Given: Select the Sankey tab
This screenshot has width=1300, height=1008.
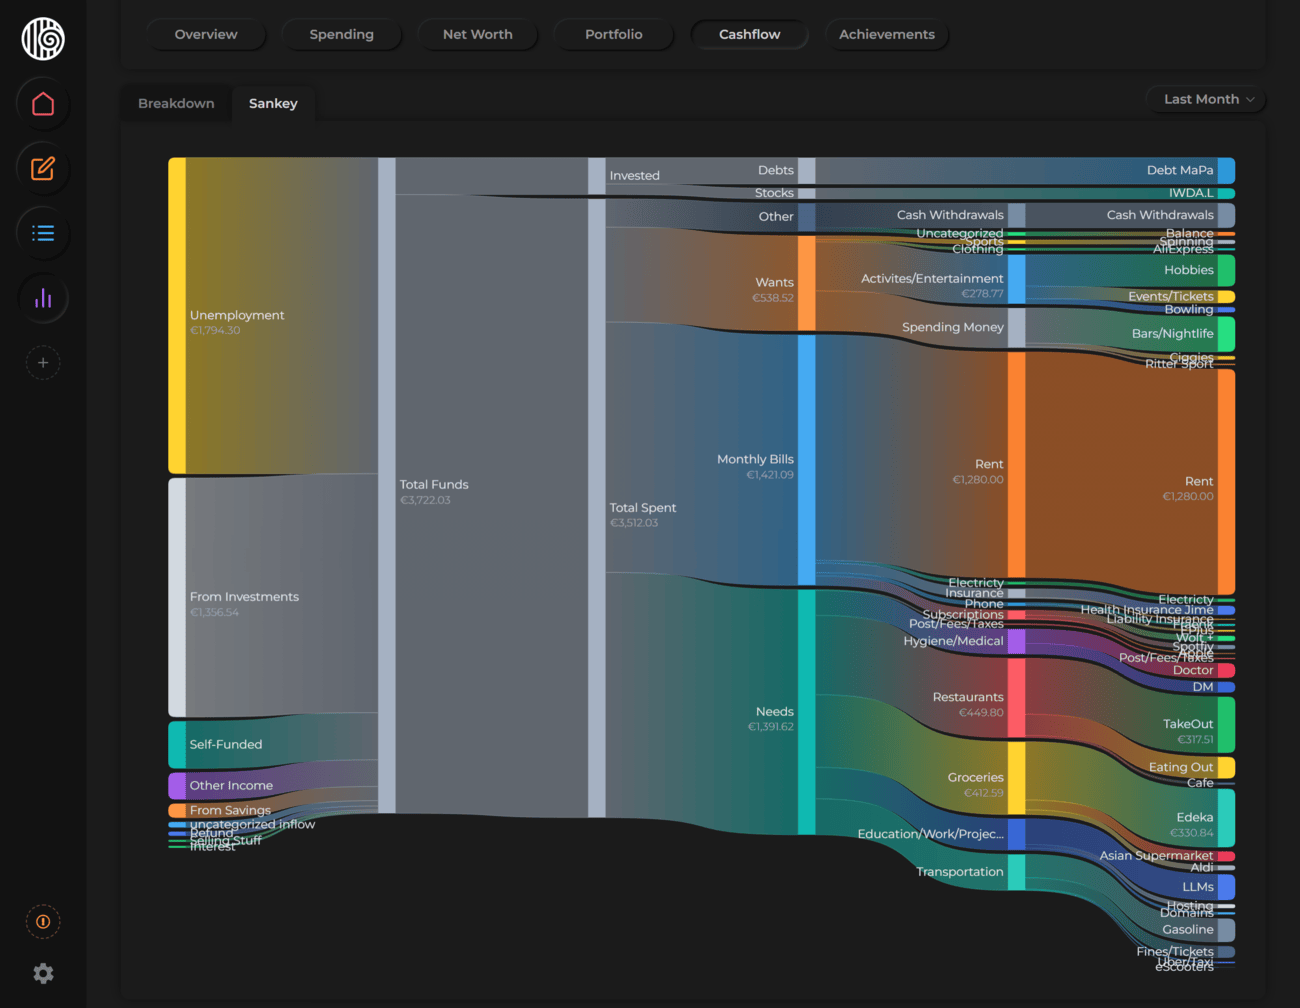Looking at the screenshot, I should (273, 103).
